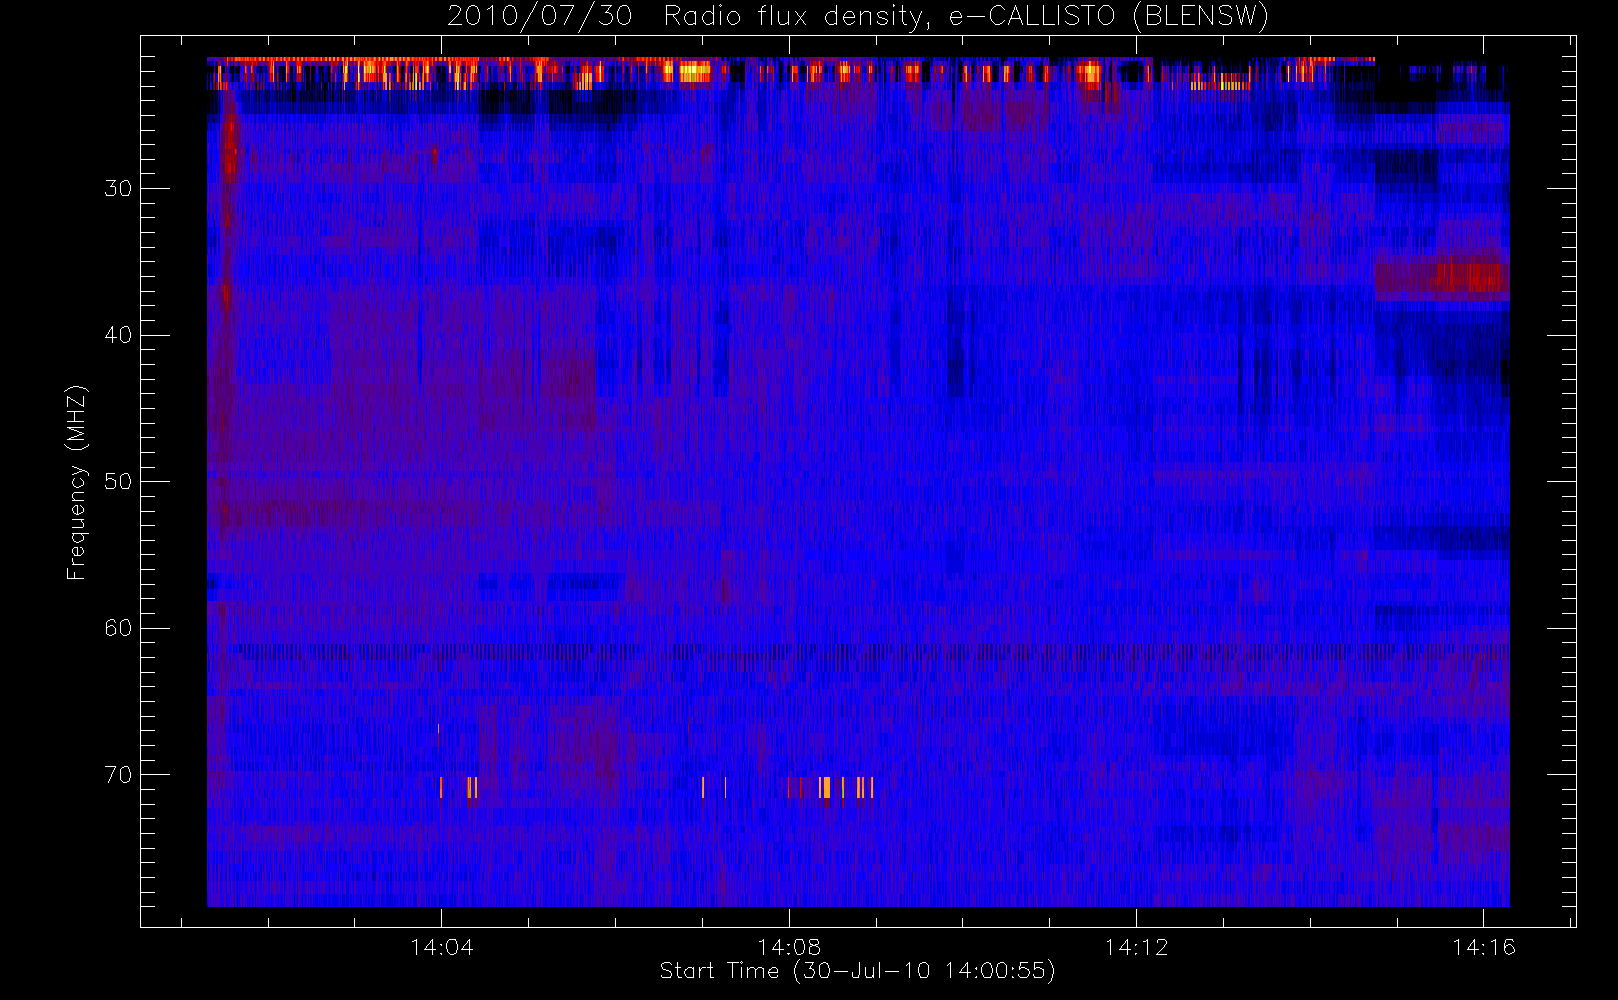Click the 14:08 time tick label
The height and width of the screenshot is (1000, 1618).
[789, 947]
